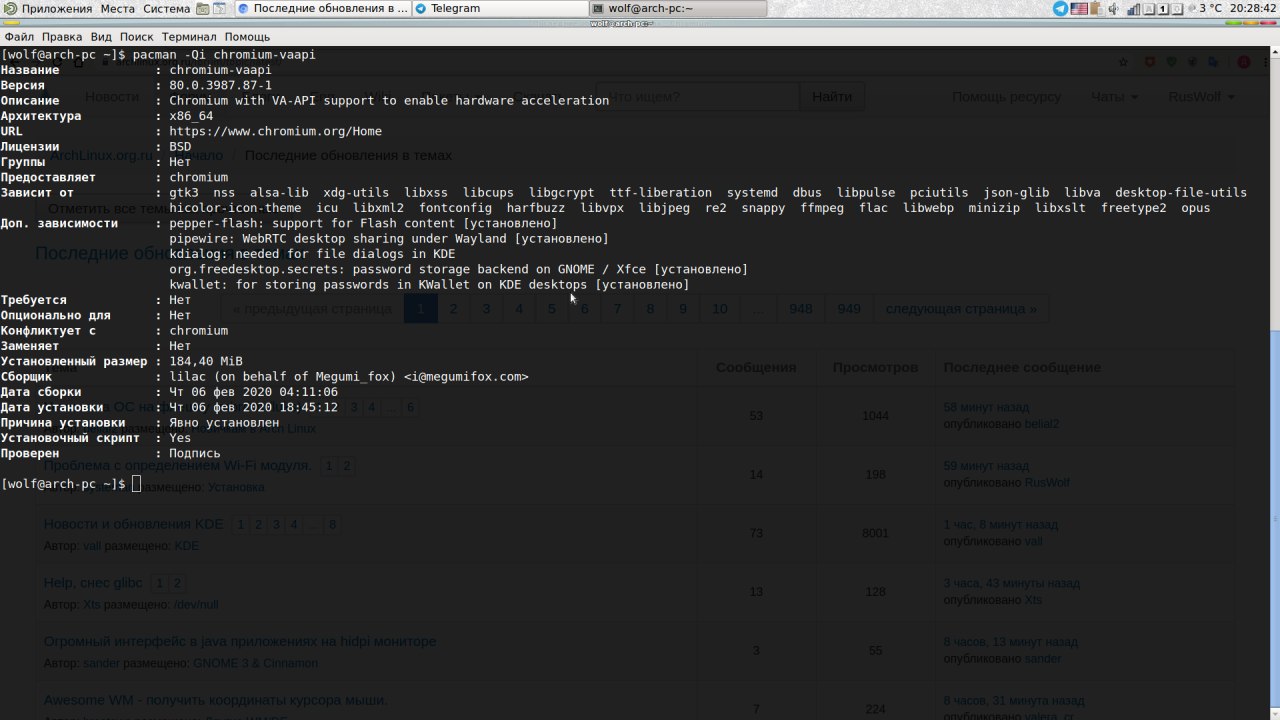Open the terminal Файл menu

pyautogui.click(x=19, y=36)
